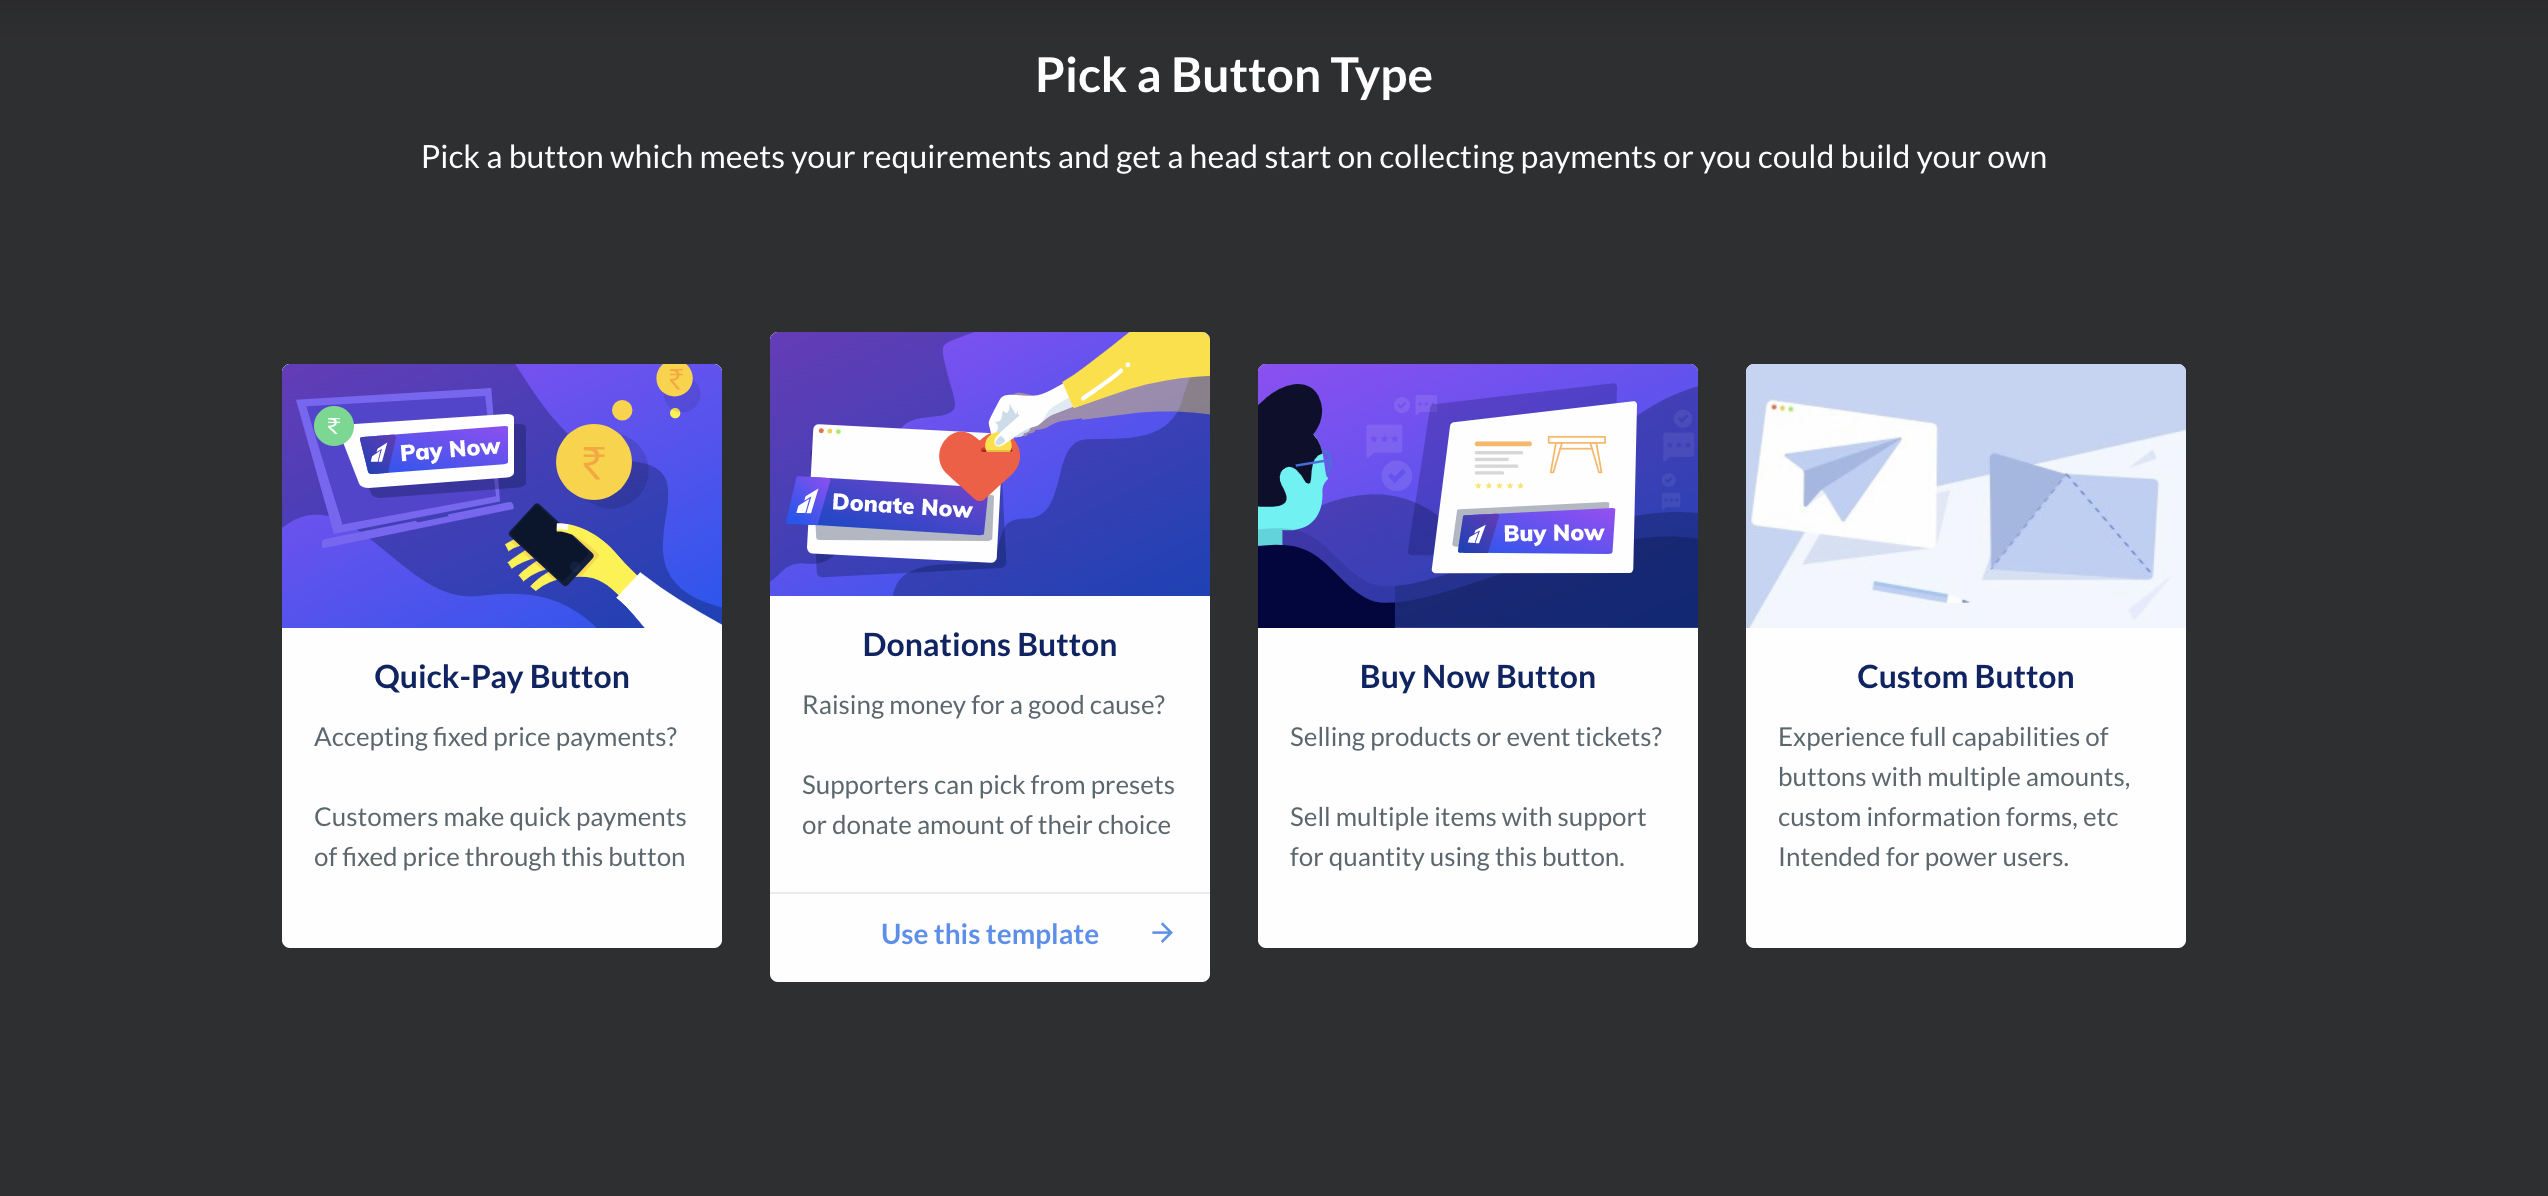Click the Buy Now Button illustration

(x=1477, y=495)
